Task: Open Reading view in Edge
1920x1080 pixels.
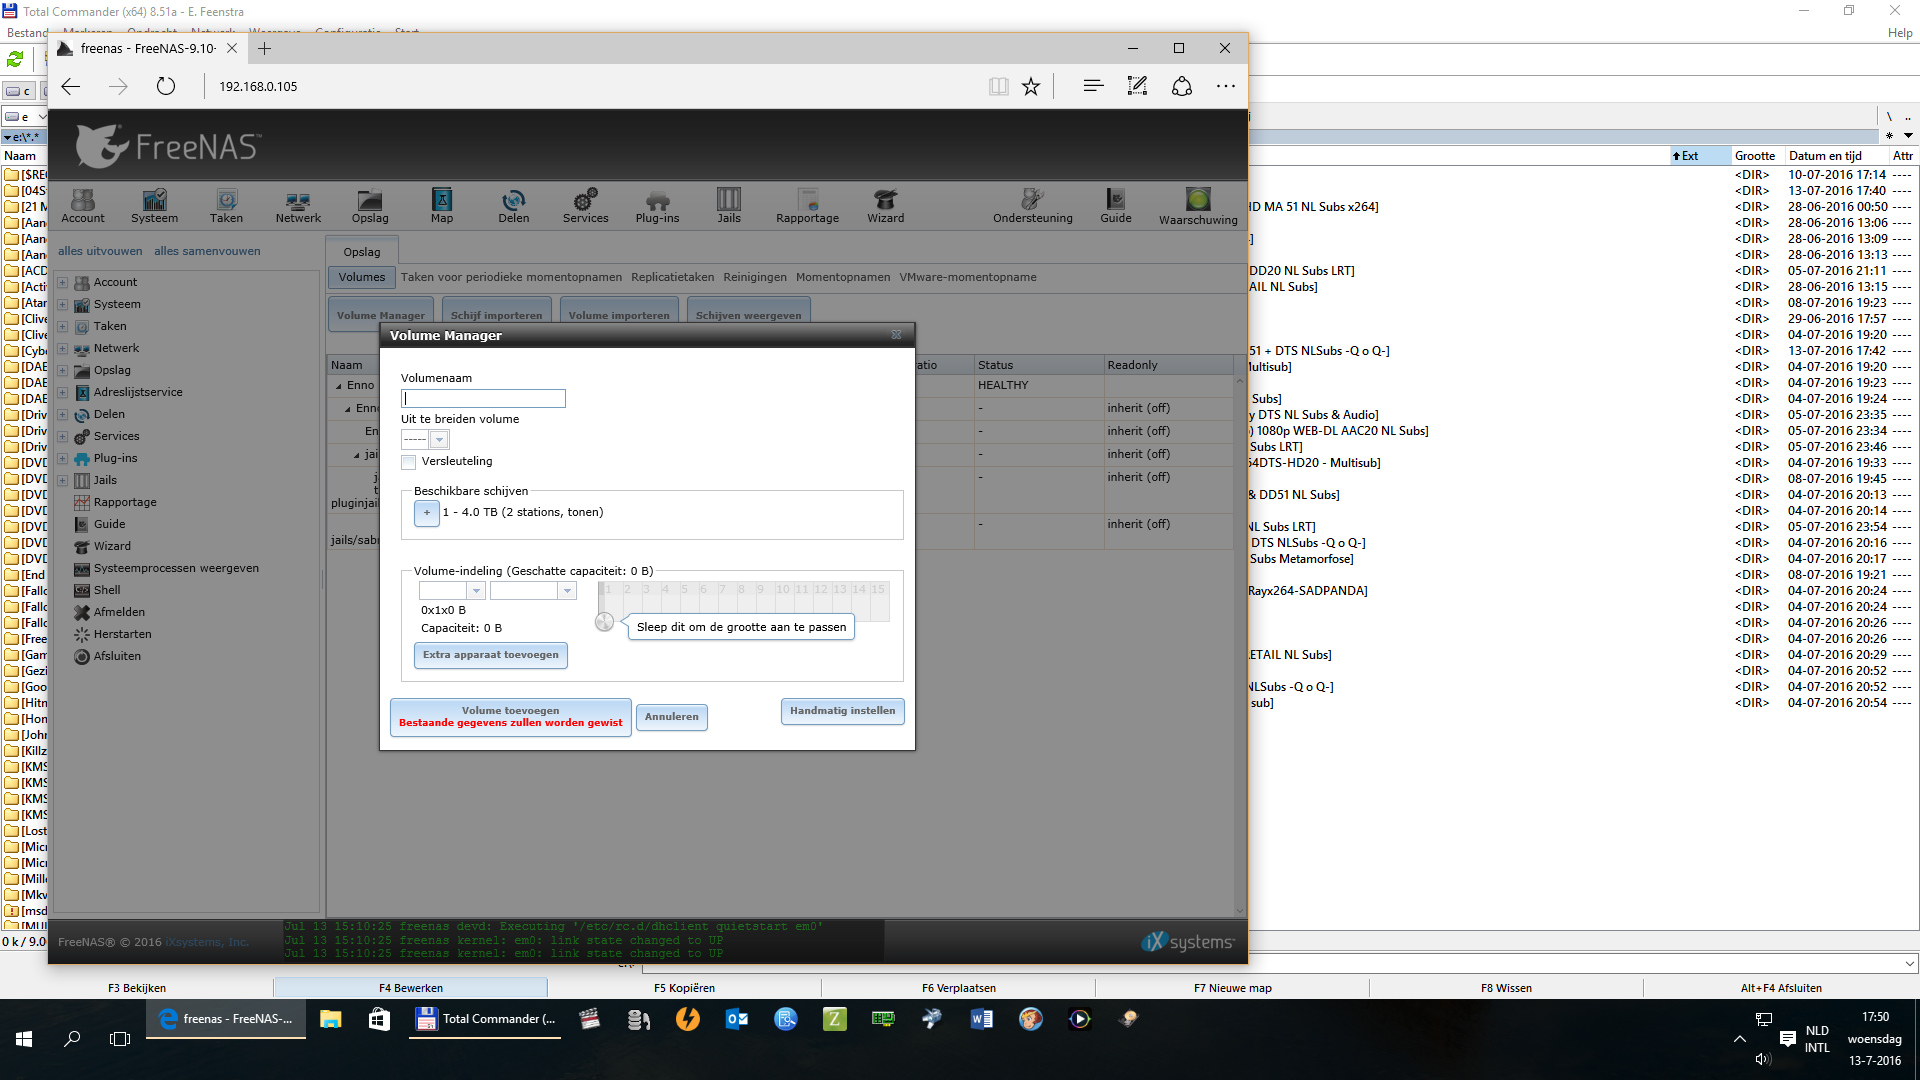Action: pos(998,86)
